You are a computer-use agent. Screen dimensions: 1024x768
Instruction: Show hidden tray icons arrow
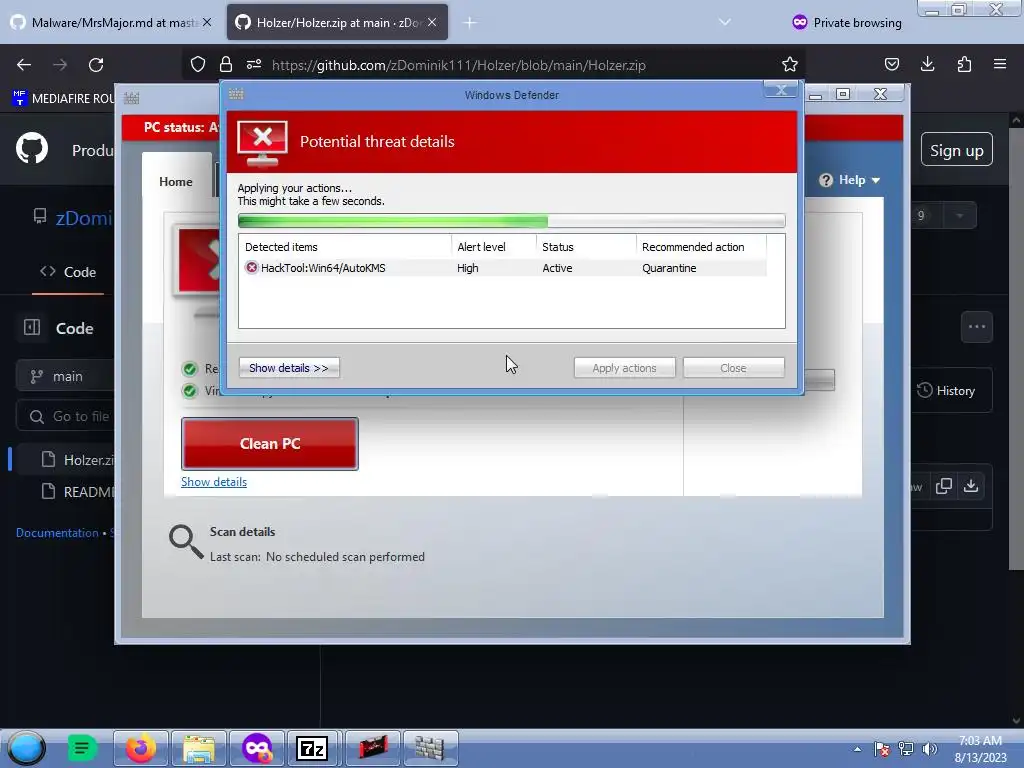[x=857, y=749]
